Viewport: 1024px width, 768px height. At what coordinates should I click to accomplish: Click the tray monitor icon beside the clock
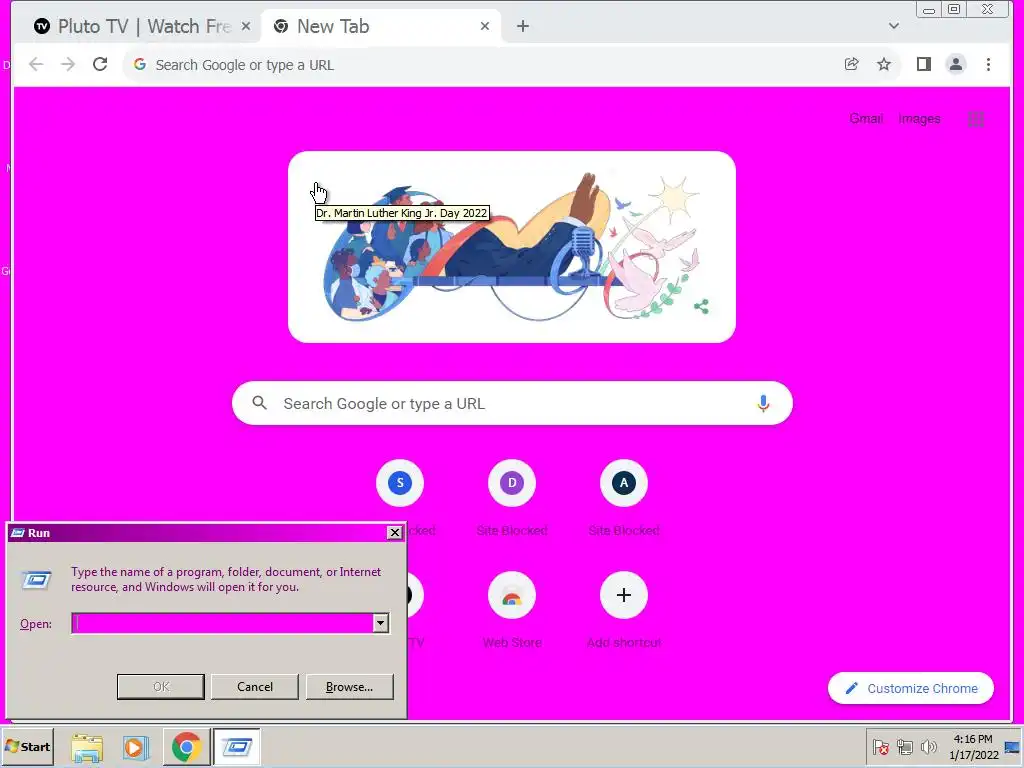1013,747
